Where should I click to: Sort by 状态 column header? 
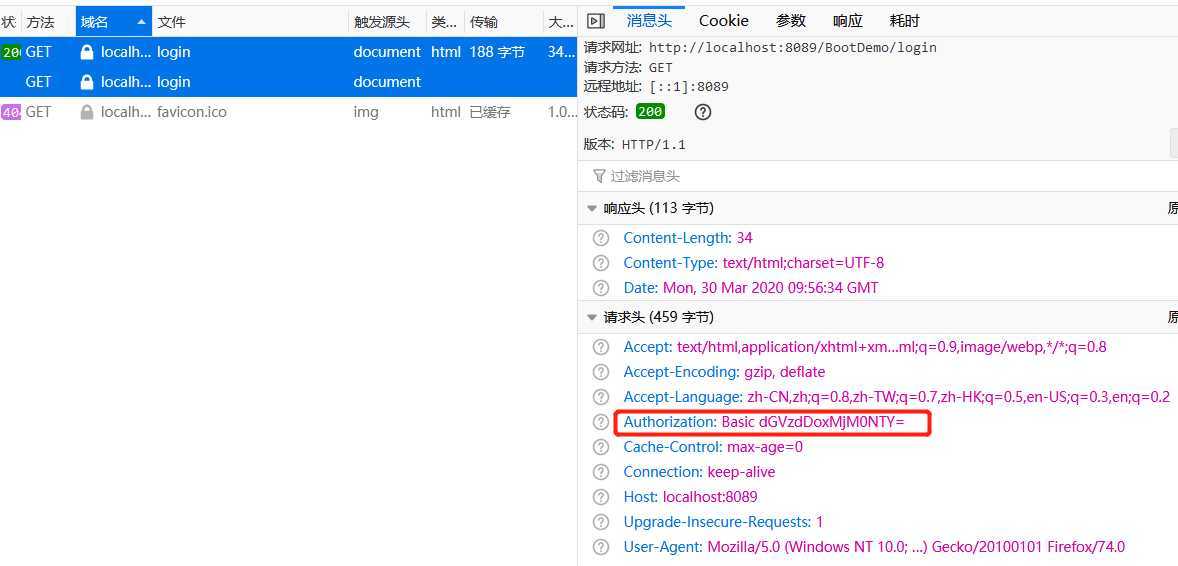point(11,22)
